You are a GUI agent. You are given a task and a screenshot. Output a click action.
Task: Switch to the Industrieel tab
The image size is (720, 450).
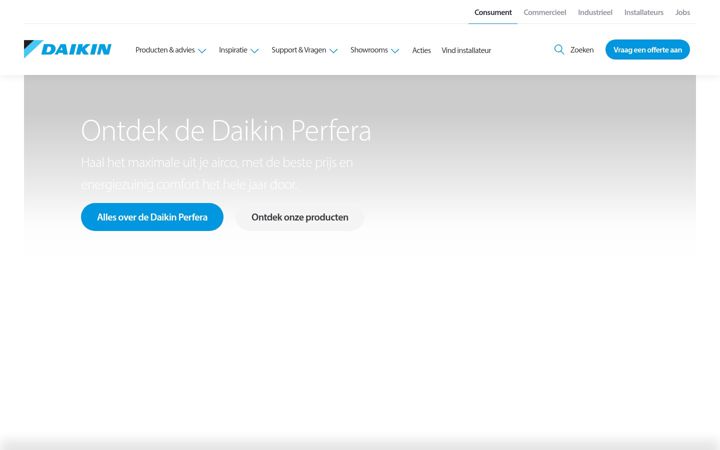click(x=595, y=12)
